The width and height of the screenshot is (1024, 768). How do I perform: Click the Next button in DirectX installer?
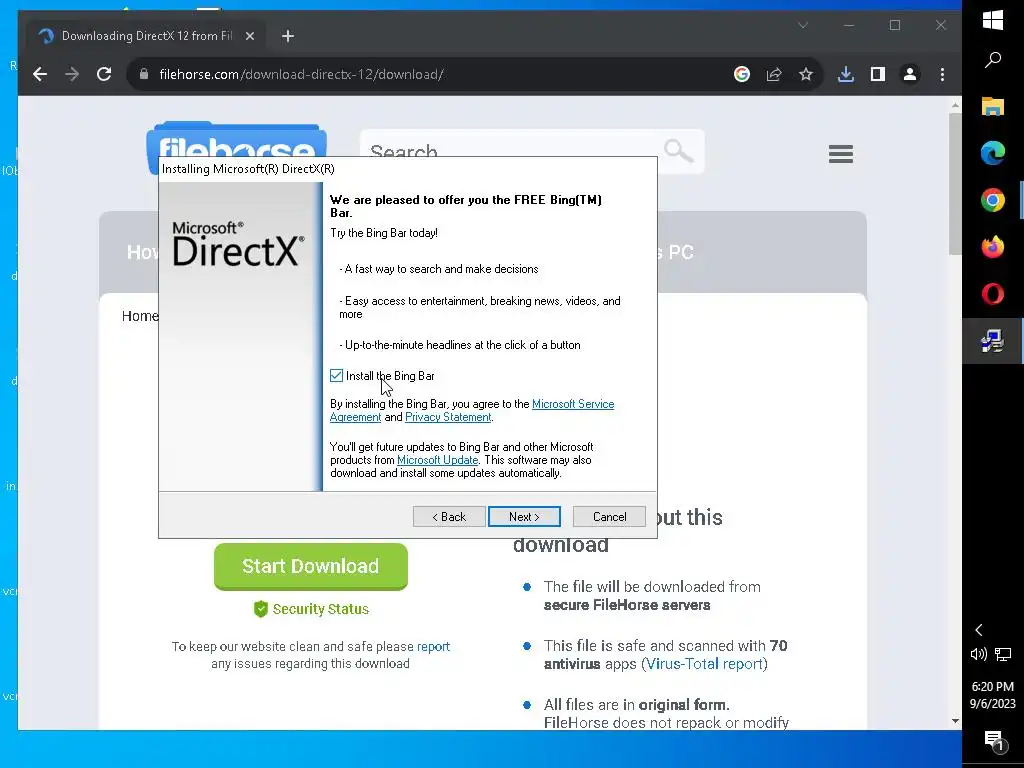click(x=524, y=517)
